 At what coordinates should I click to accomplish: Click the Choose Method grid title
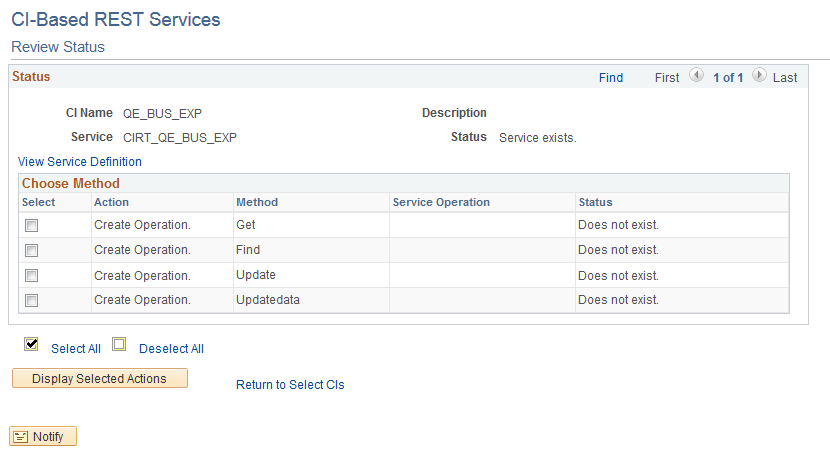tap(71, 184)
